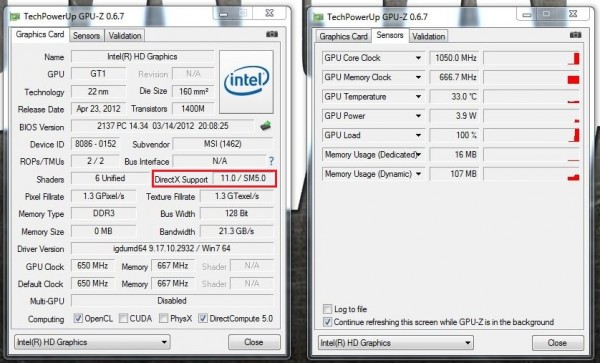Click the GPU Load history graph
This screenshot has width=600, height=363.
pyautogui.click(x=532, y=135)
